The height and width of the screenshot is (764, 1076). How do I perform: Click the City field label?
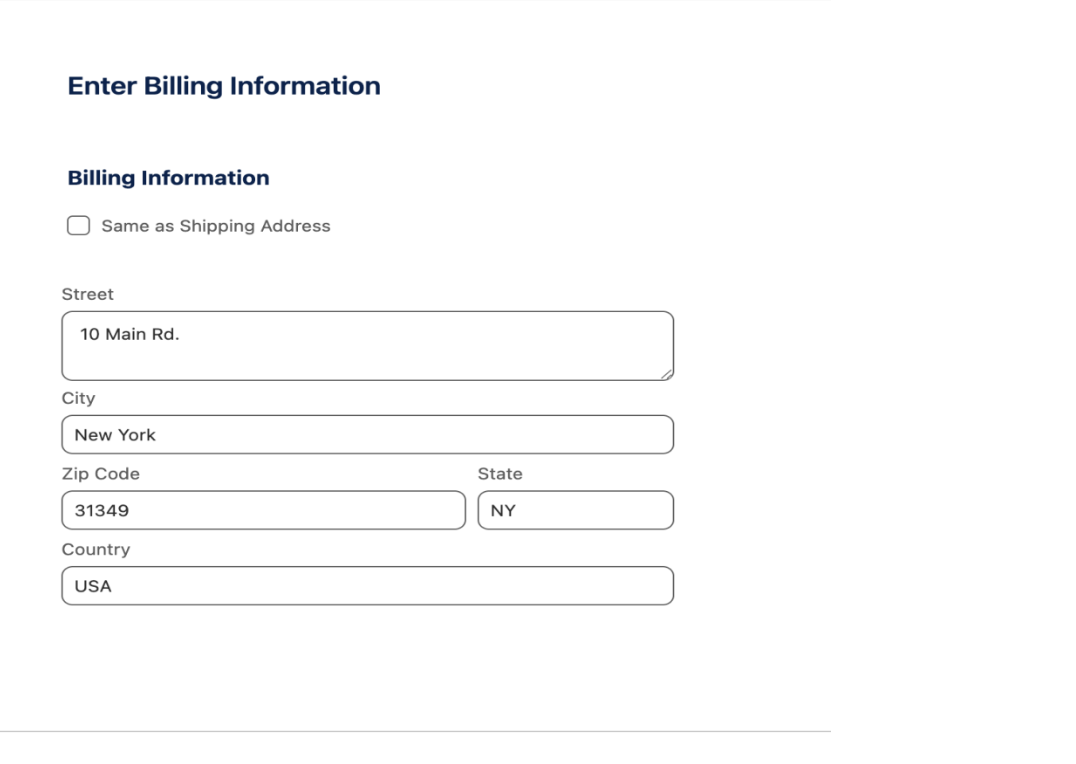(78, 398)
